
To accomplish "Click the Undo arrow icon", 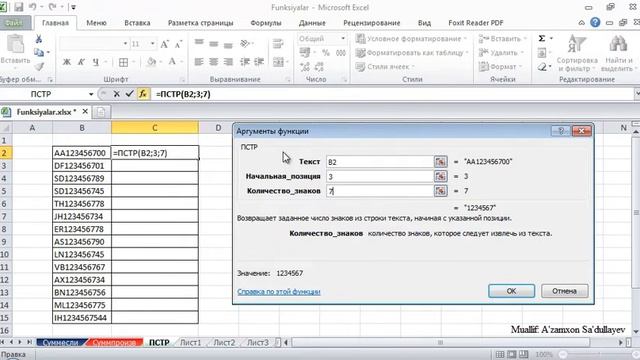I will coord(33,7).
